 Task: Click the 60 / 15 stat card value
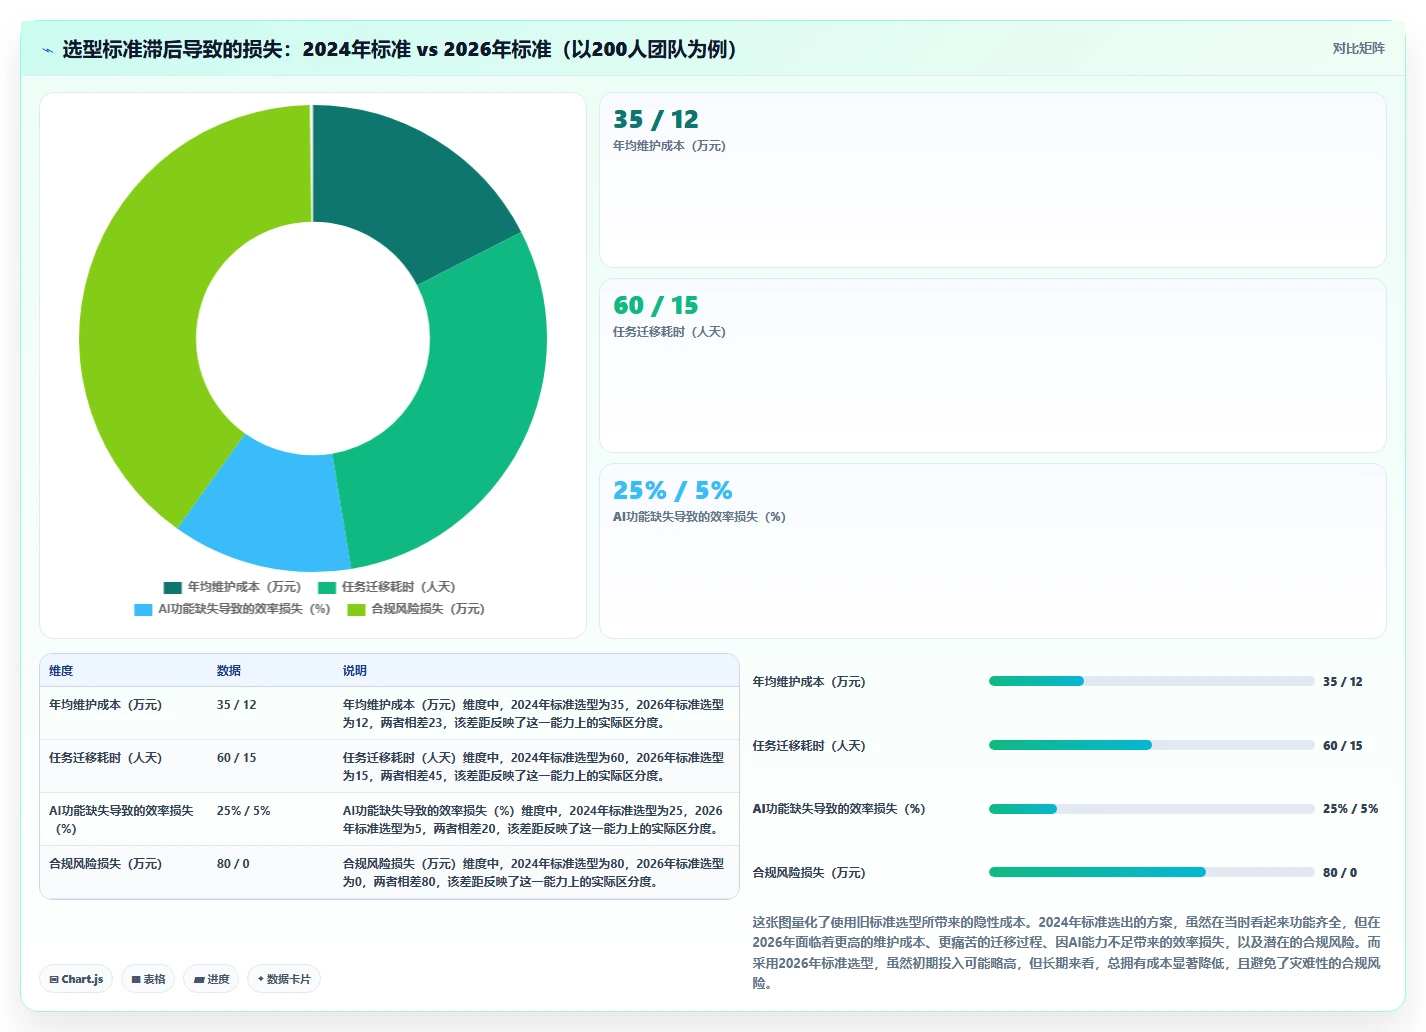pyautogui.click(x=656, y=306)
